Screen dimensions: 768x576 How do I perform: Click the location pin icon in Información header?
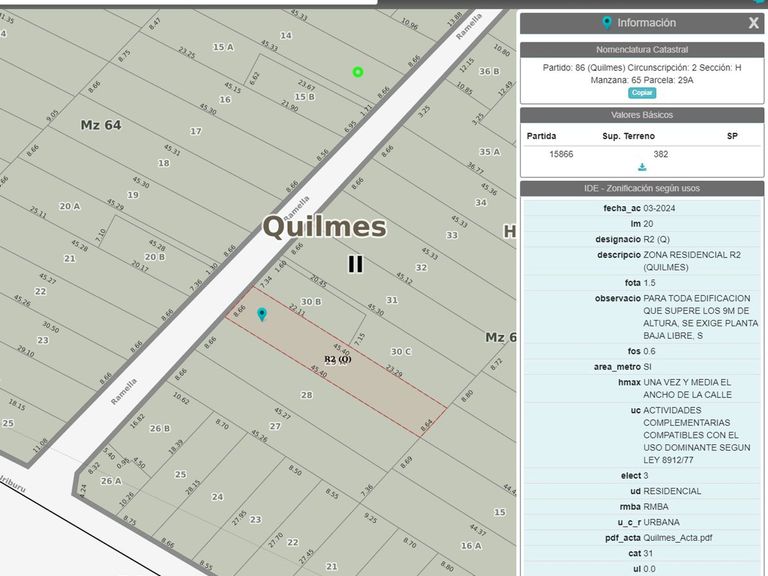coord(607,23)
